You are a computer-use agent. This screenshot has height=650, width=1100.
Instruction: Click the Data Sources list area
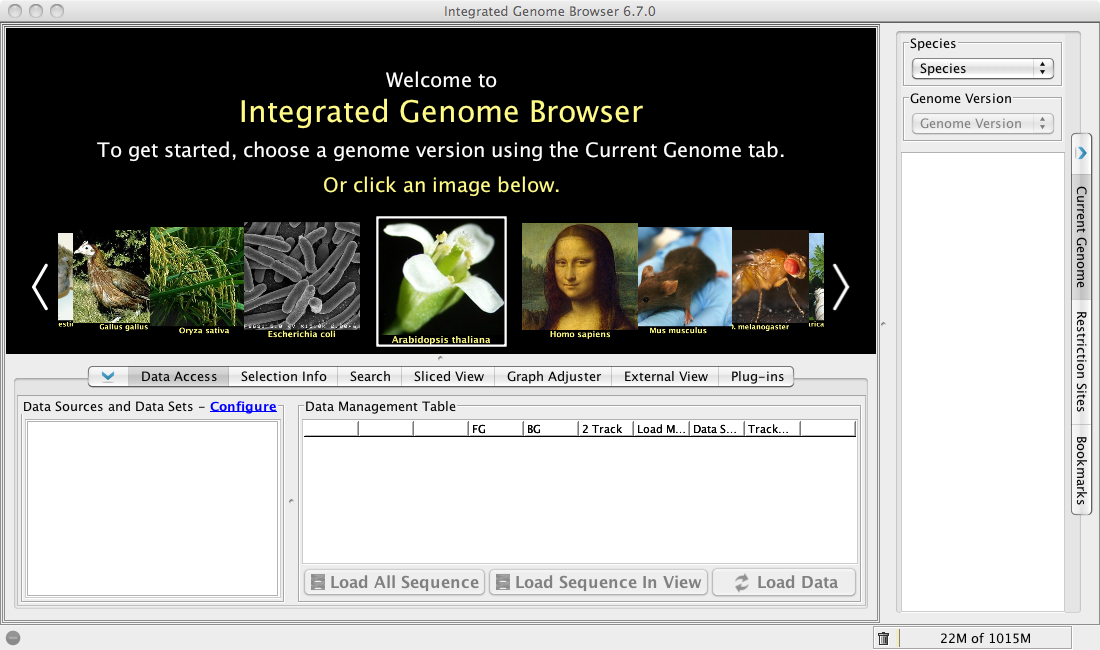pyautogui.click(x=152, y=508)
